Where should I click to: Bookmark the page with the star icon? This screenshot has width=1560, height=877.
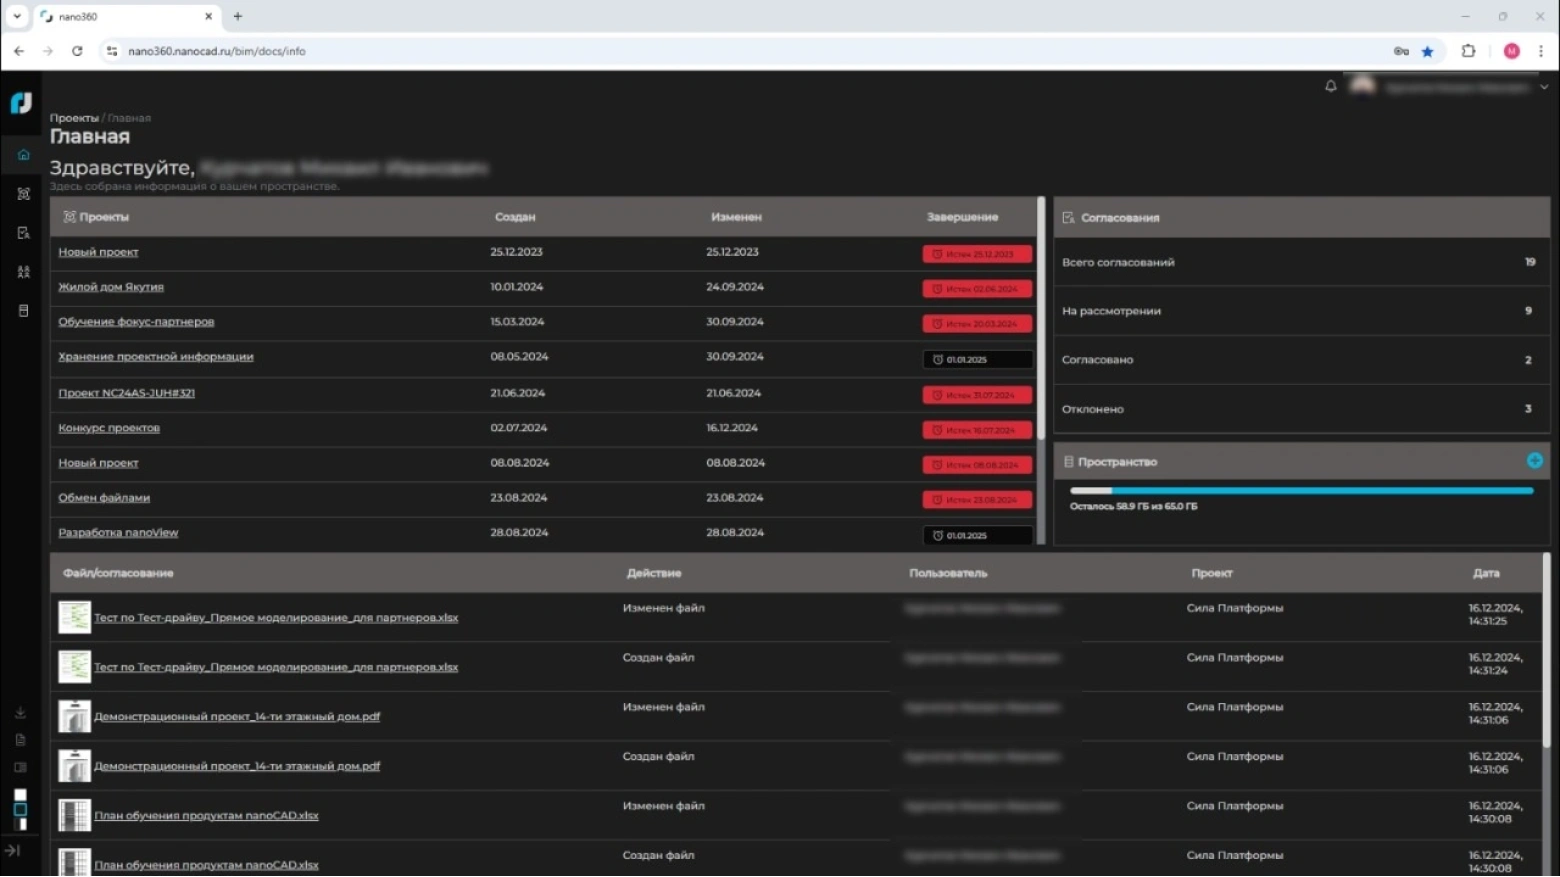[x=1427, y=51]
